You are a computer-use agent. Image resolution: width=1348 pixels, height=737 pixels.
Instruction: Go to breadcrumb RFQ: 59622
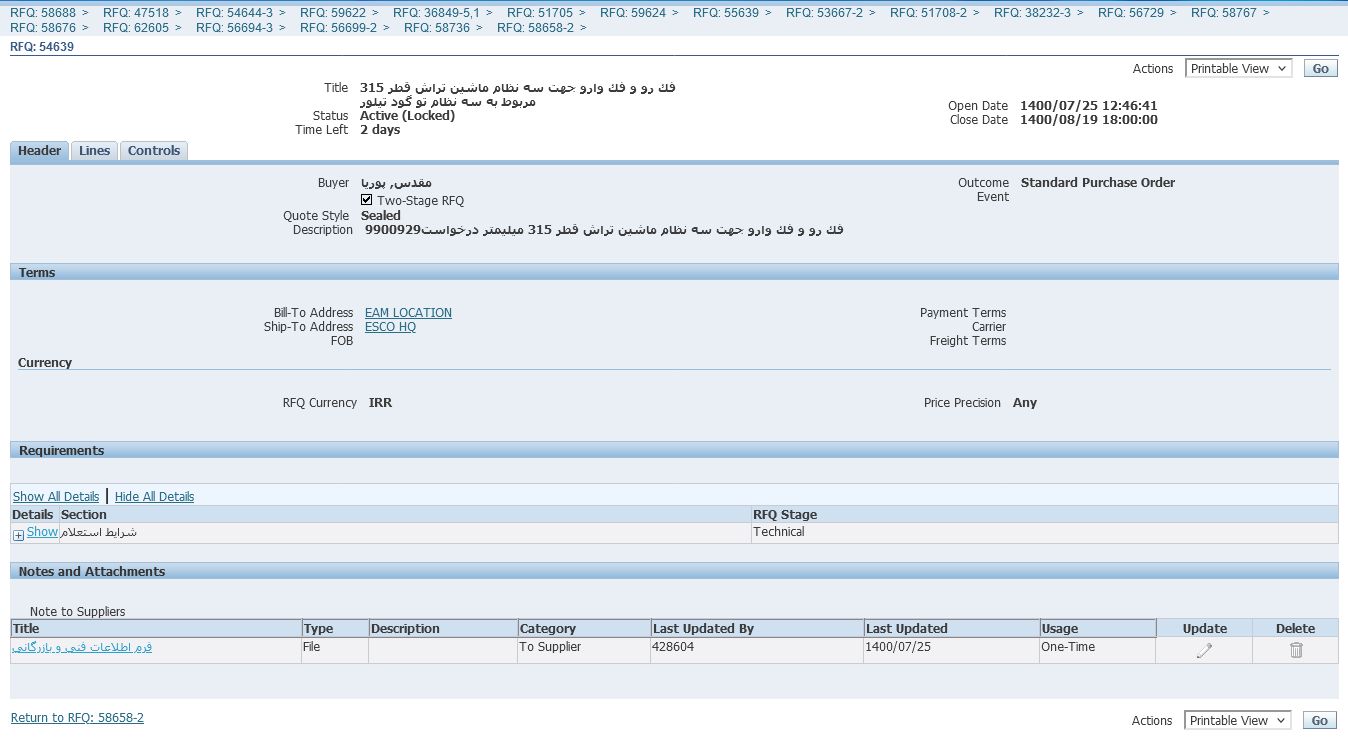[x=333, y=13]
